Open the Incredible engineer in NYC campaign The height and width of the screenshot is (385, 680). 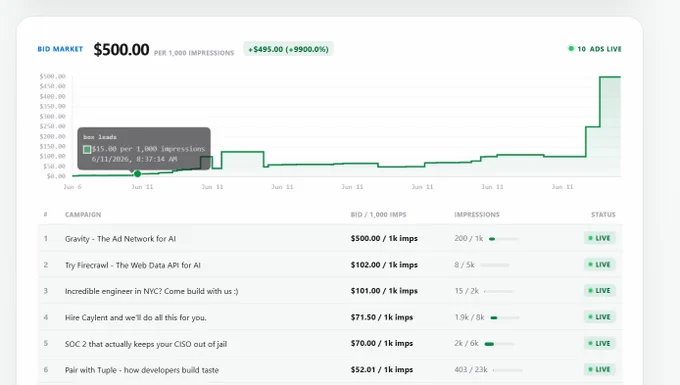pyautogui.click(x=151, y=291)
